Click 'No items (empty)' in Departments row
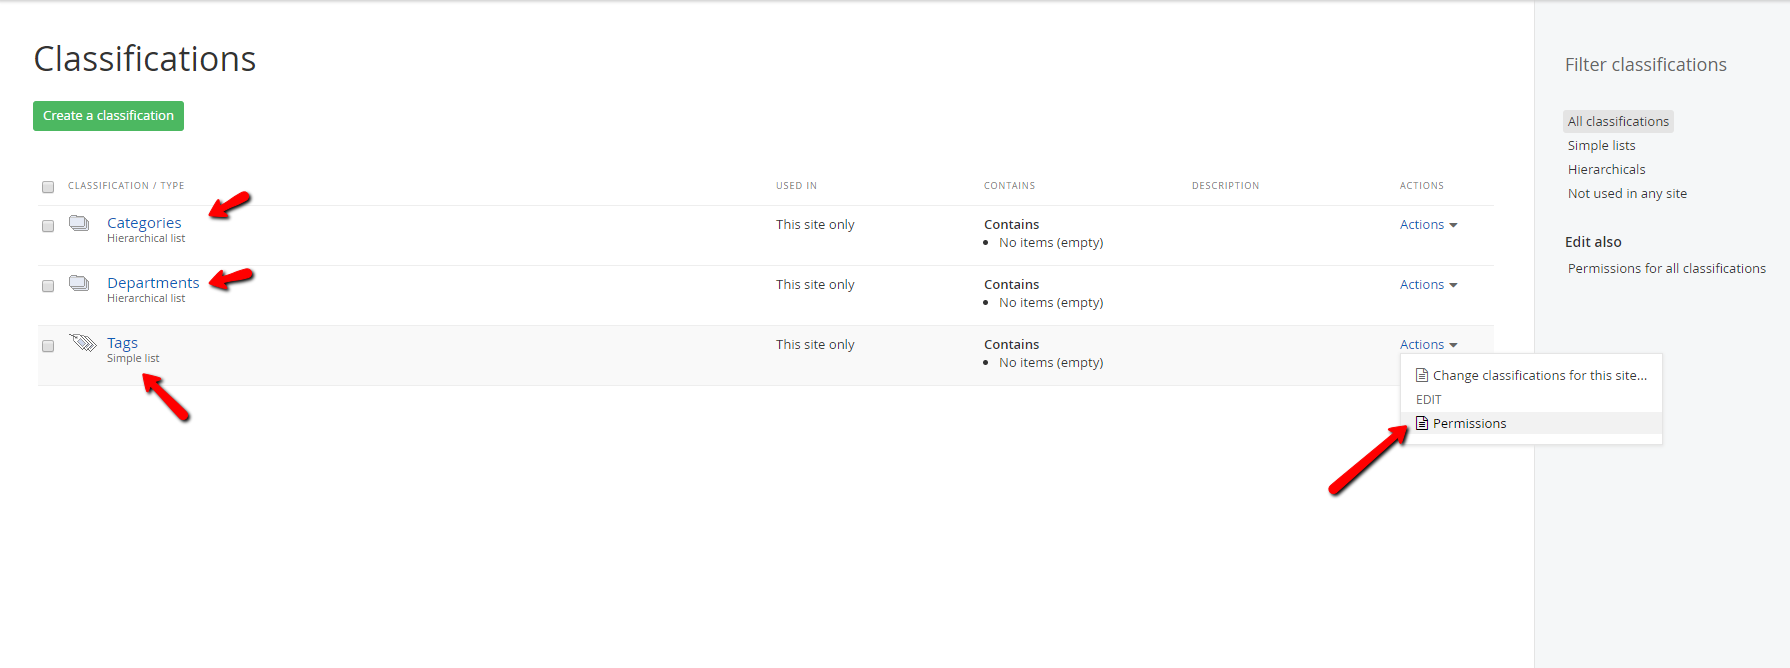This screenshot has width=1790, height=668. coord(1051,303)
